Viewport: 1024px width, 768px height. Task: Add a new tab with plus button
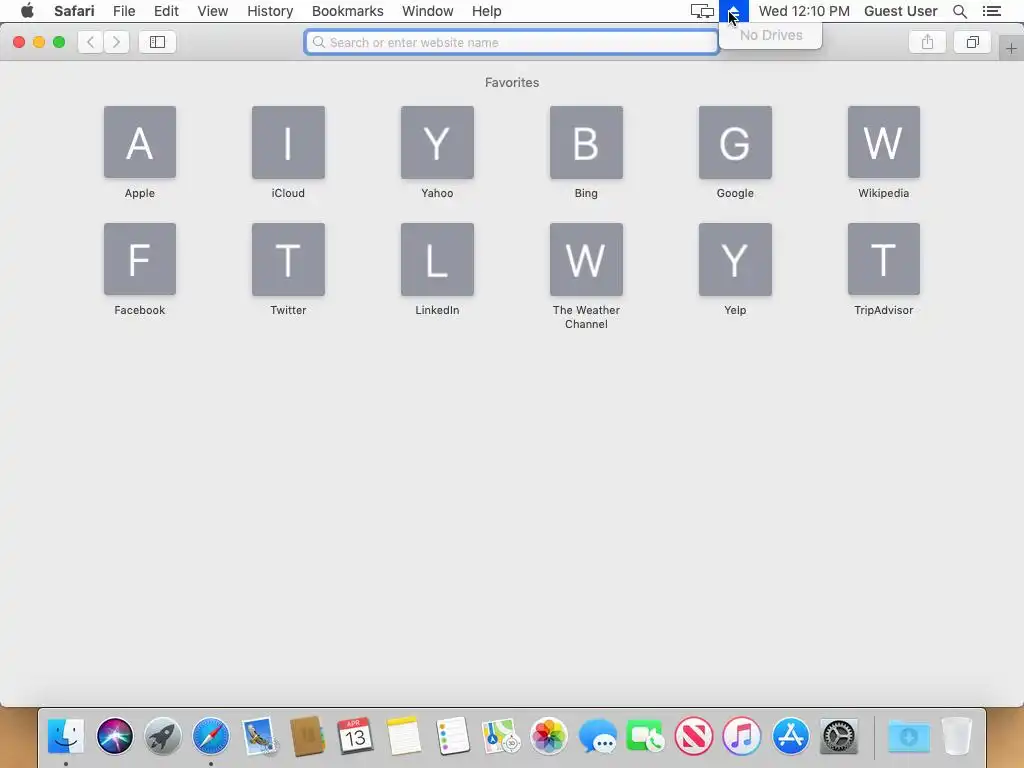(1011, 49)
